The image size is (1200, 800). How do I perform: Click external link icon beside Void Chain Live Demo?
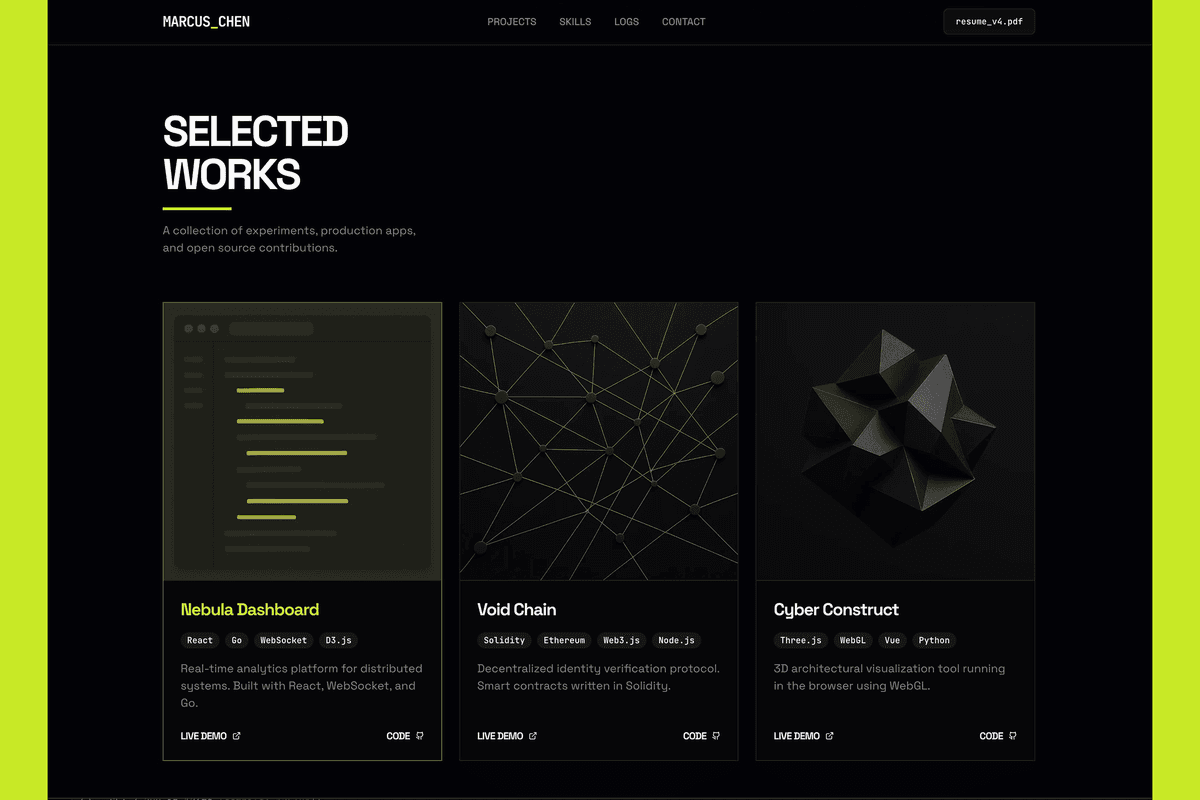(x=533, y=736)
